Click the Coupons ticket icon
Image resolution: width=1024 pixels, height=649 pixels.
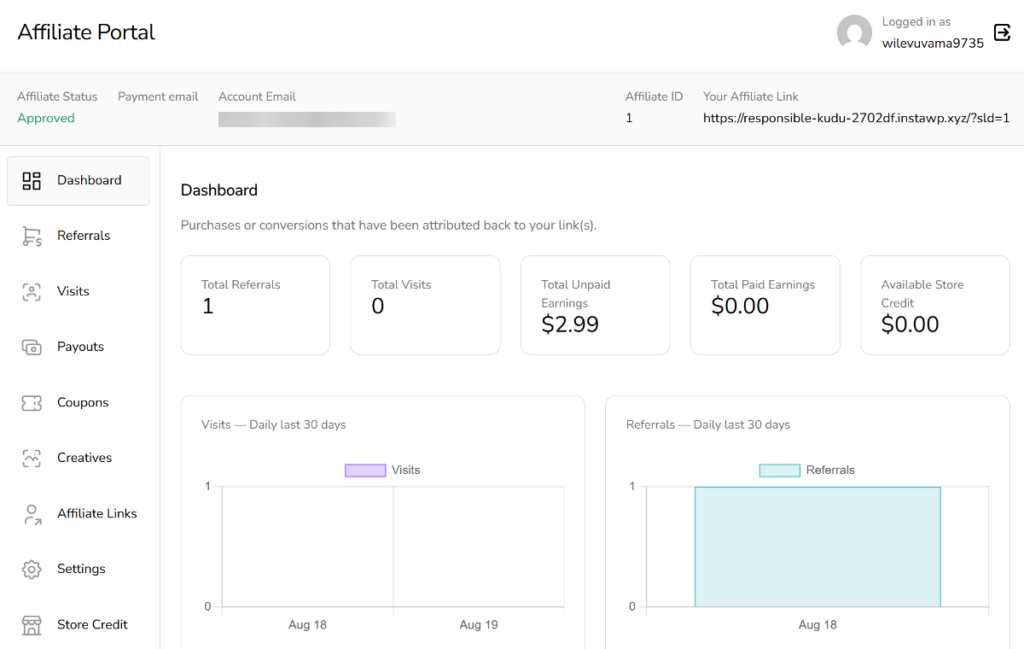coord(31,402)
